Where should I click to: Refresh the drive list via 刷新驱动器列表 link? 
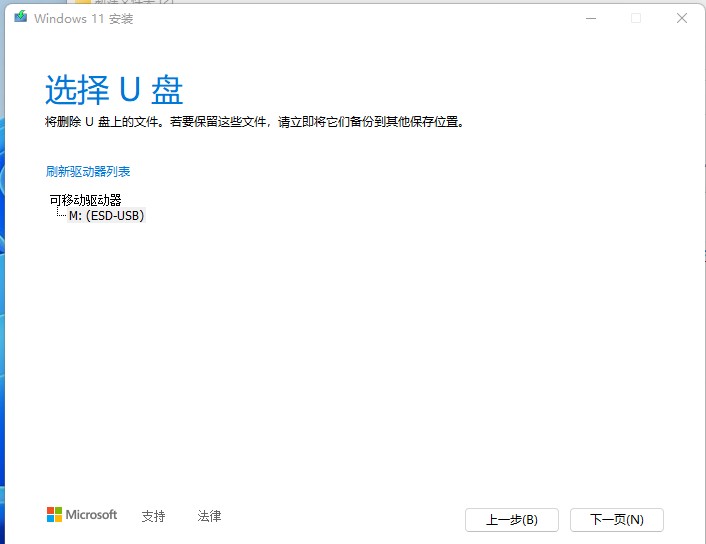click(88, 172)
